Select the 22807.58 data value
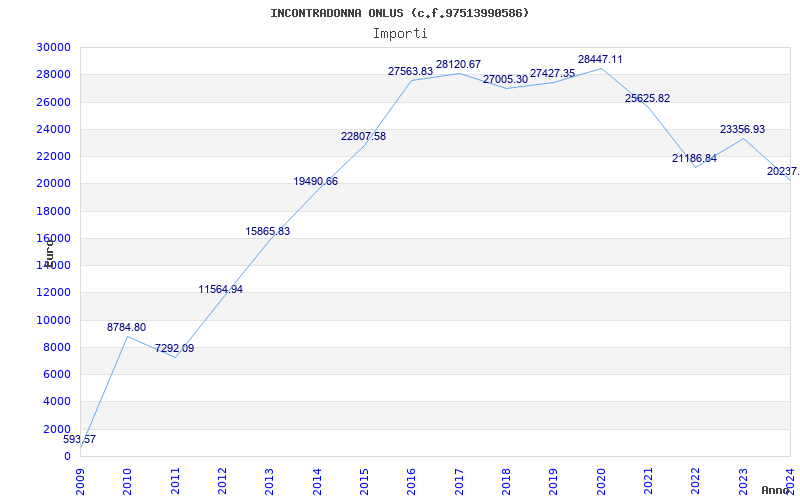 coord(363,137)
